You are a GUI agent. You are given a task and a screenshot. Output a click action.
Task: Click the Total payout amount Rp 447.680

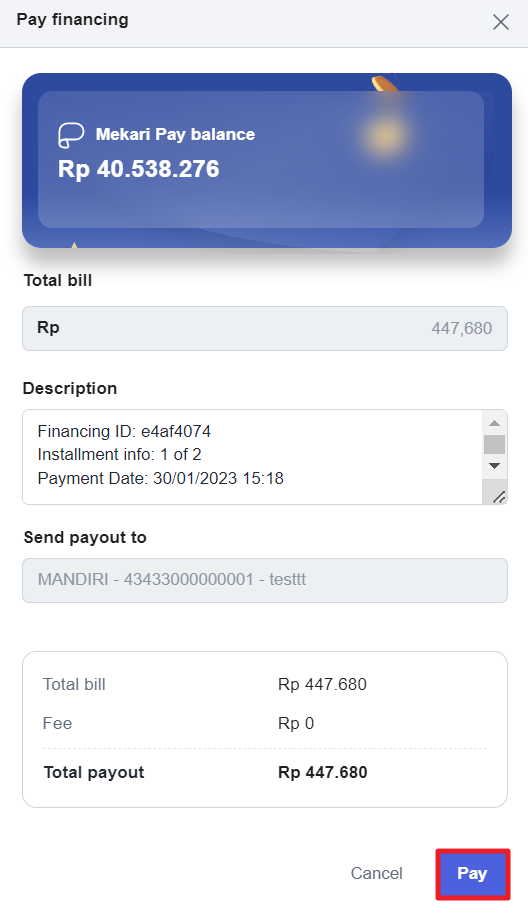323,772
